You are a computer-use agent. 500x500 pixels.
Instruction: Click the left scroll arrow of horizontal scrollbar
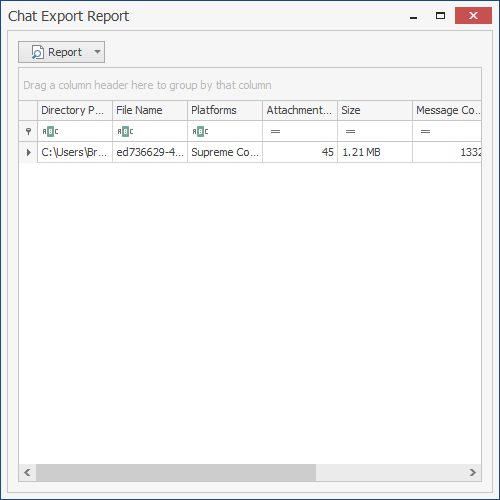(x=27, y=472)
